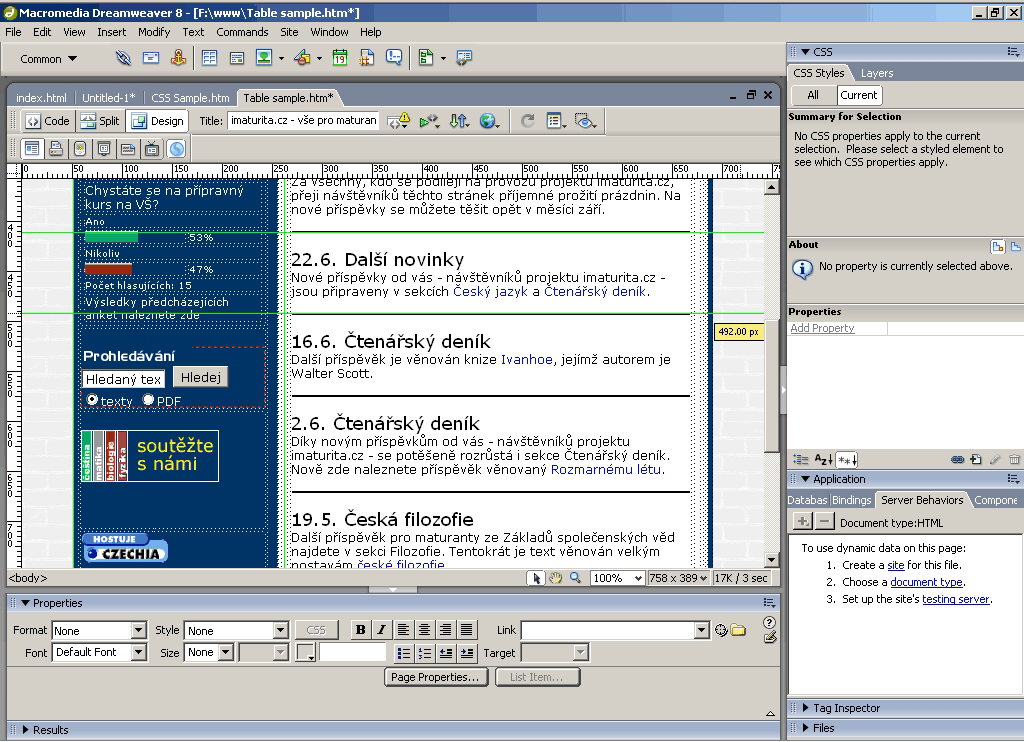Insert a named anchor icon
This screenshot has height=742, width=1024.
178,58
